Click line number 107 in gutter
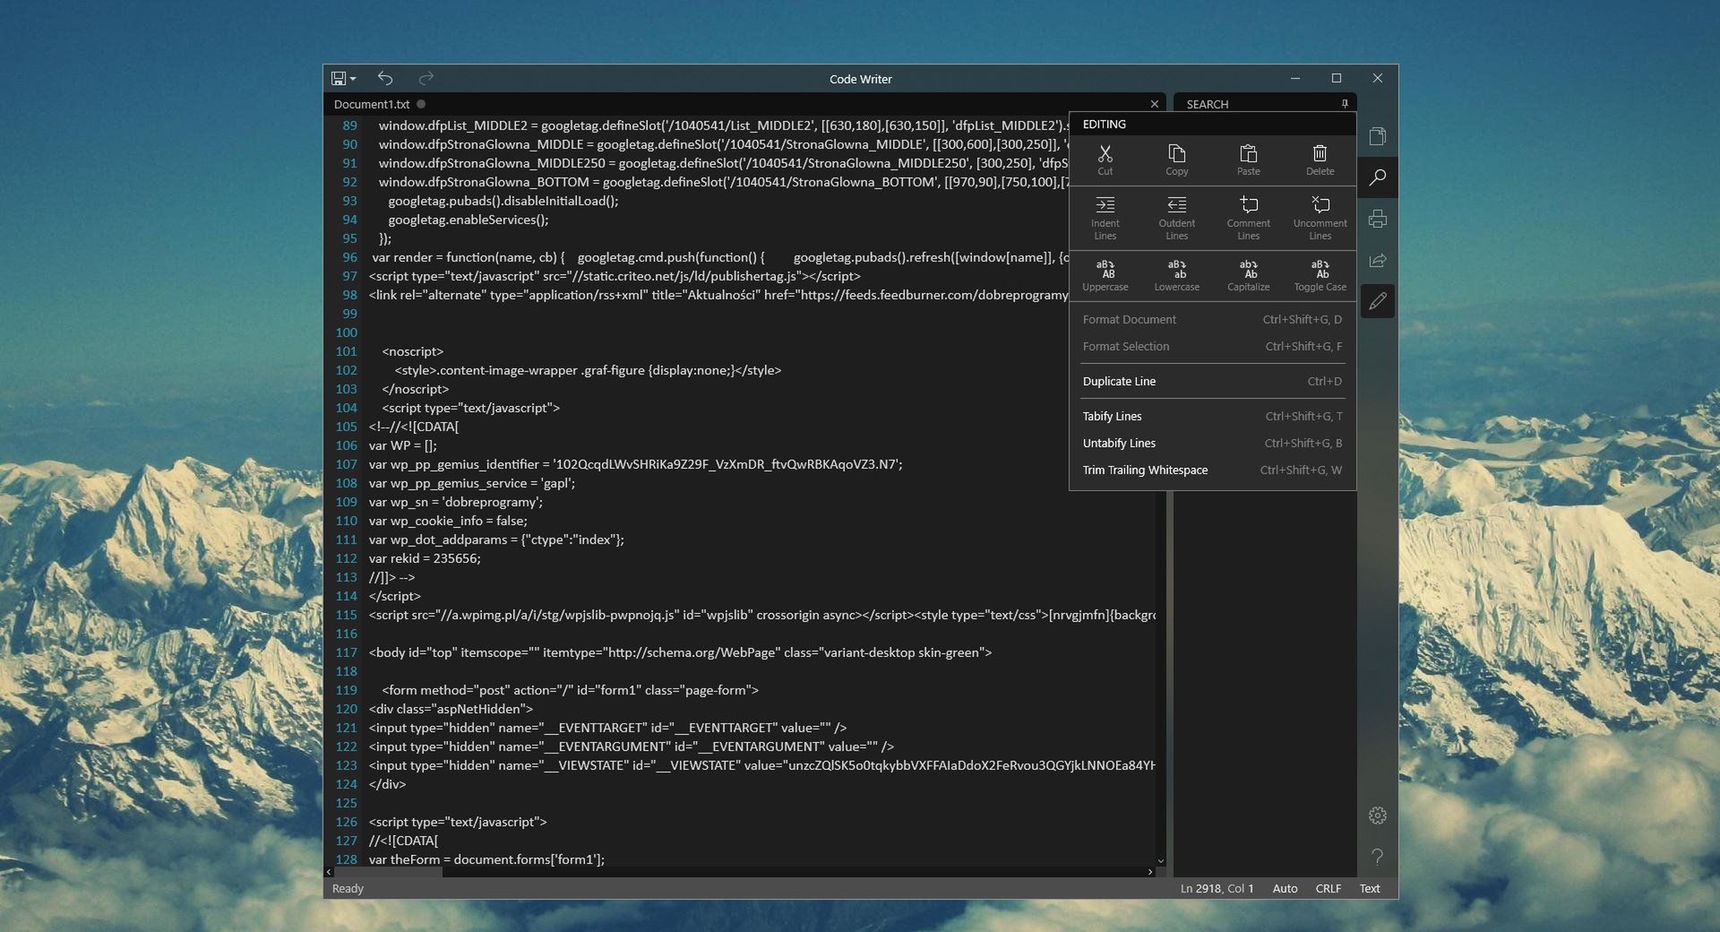The width and height of the screenshot is (1720, 932). coord(346,465)
